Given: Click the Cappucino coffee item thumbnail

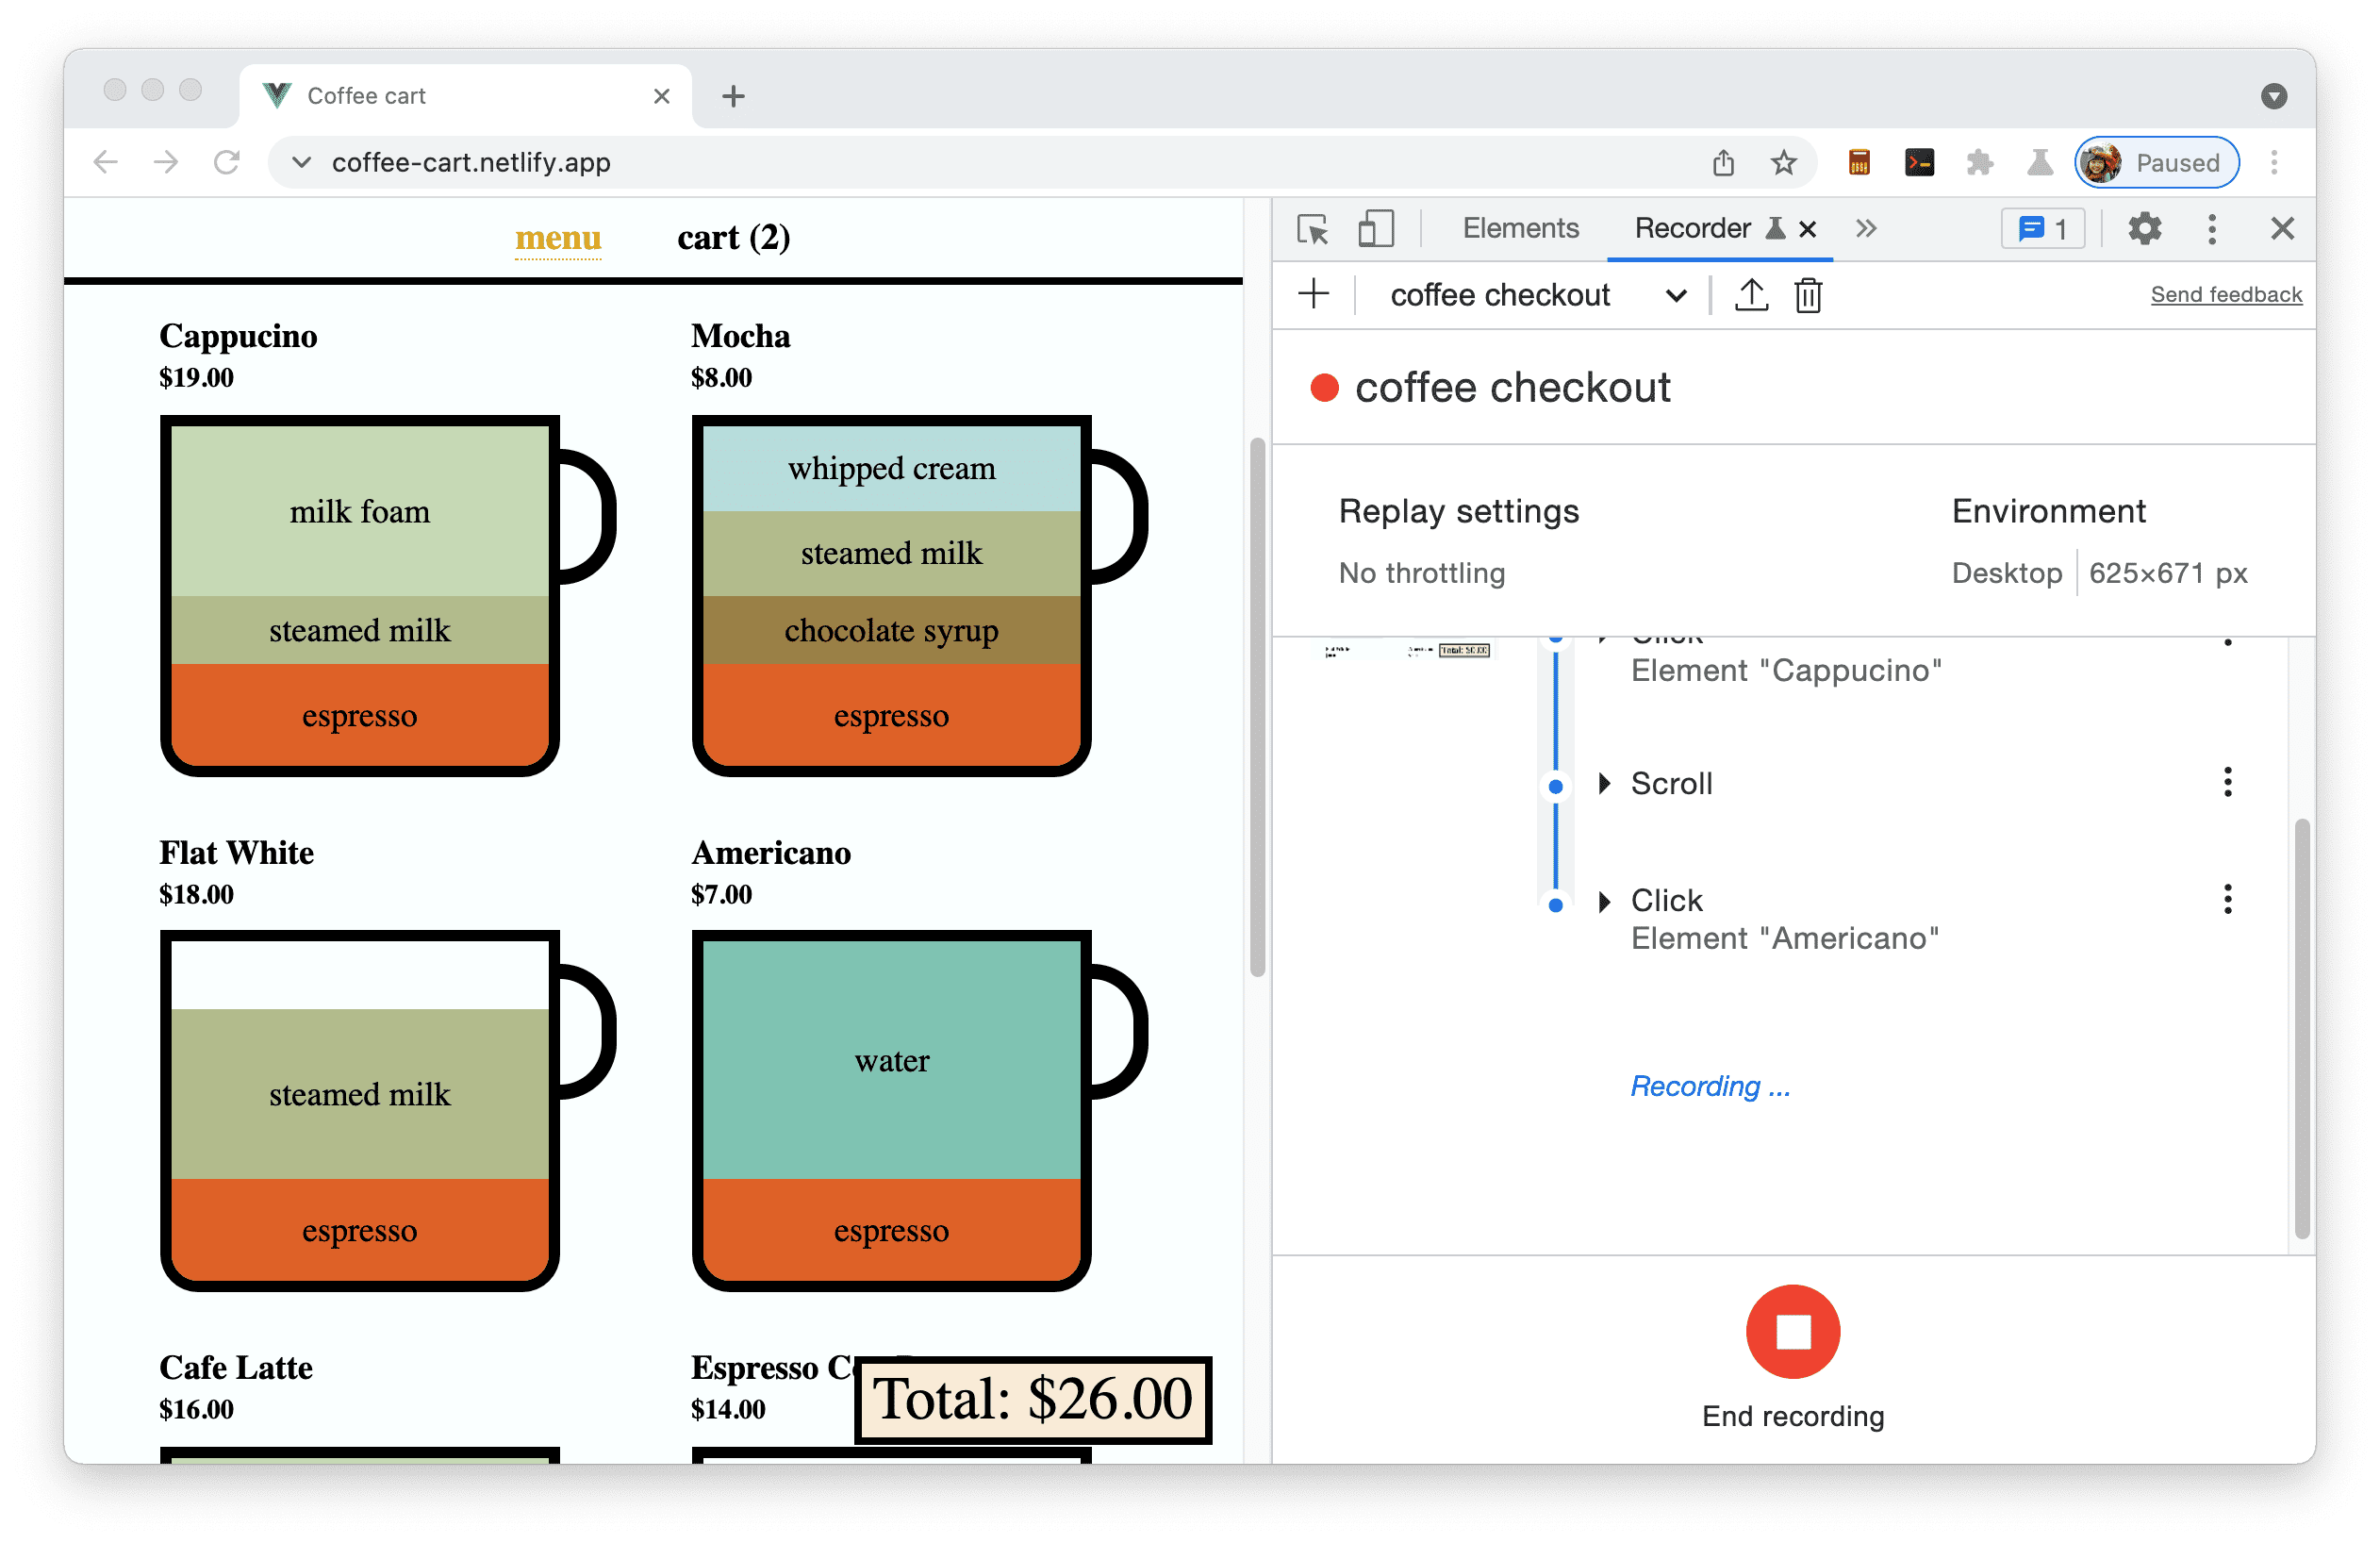Looking at the screenshot, I should [x=359, y=590].
